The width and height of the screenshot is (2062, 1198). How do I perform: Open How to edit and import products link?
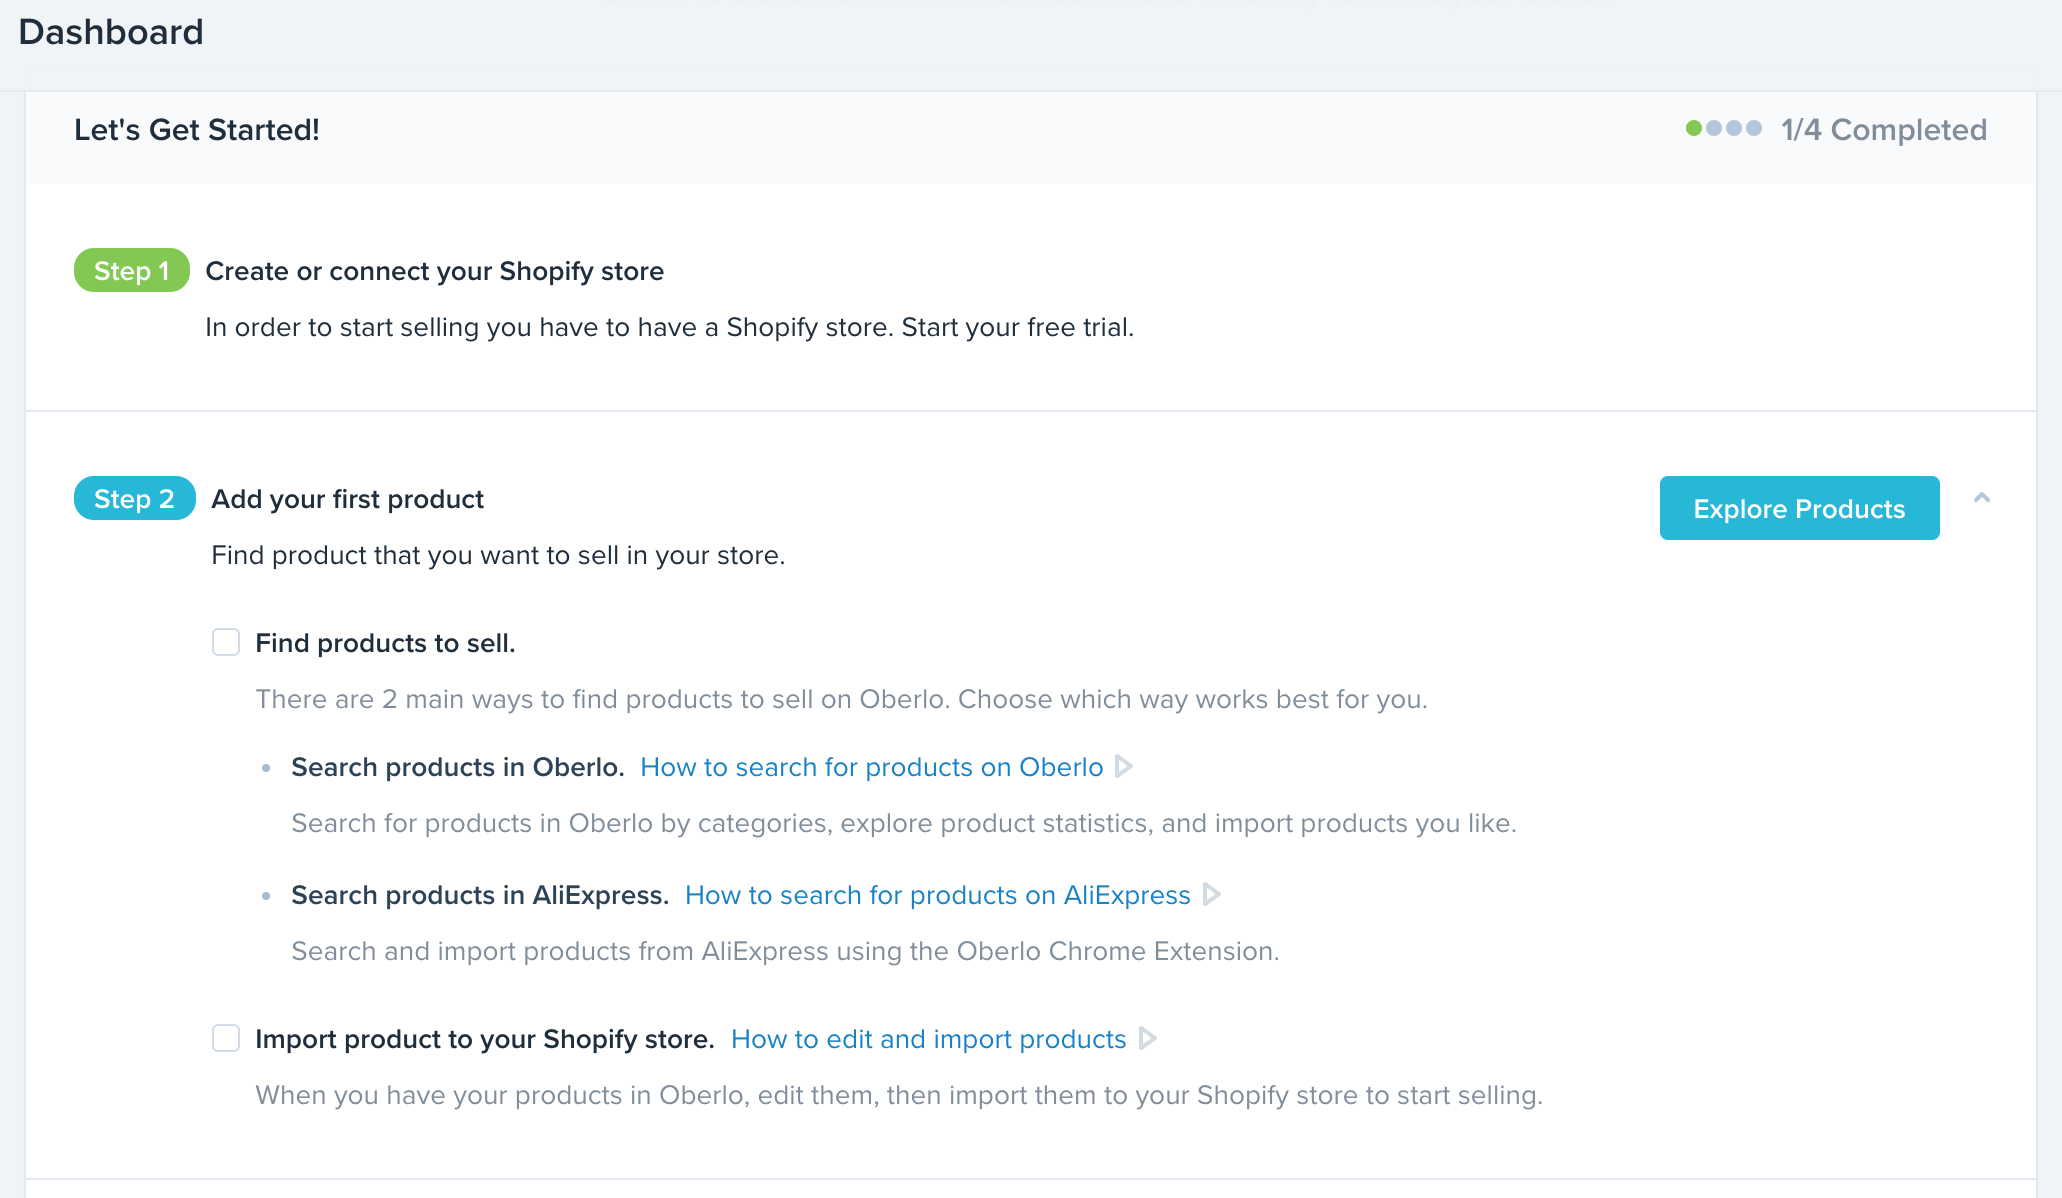(x=928, y=1039)
